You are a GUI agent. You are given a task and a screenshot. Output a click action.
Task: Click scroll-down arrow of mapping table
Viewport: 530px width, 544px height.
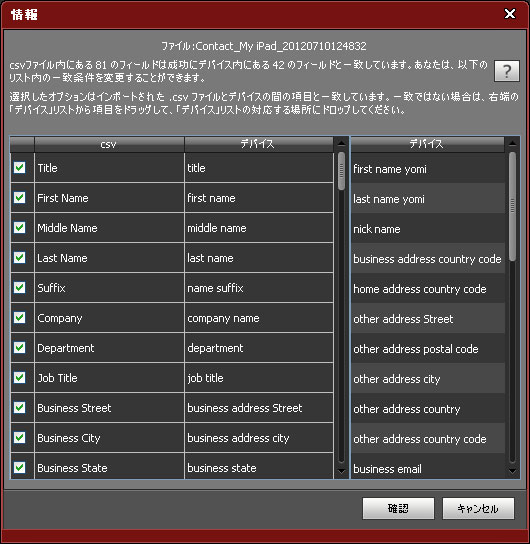(x=341, y=471)
